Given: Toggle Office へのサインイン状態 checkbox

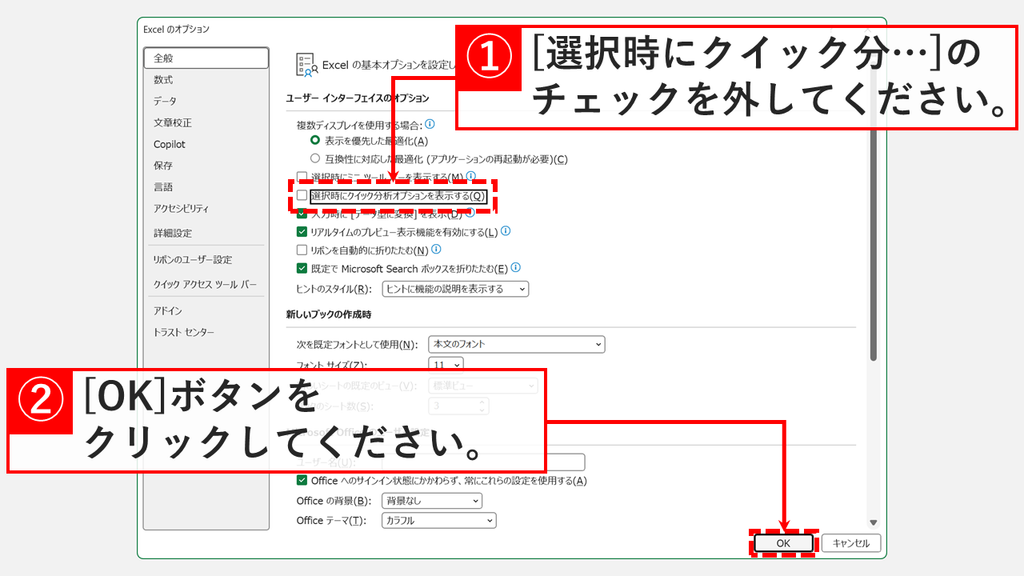Looking at the screenshot, I should pos(302,481).
